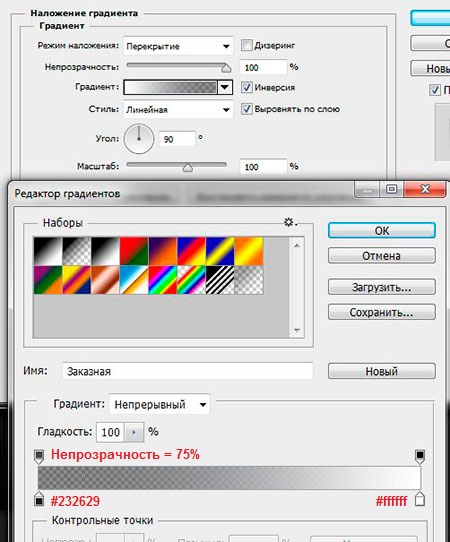Choose the yellow-violet-orange-blue gradient preset

[x=77, y=280]
